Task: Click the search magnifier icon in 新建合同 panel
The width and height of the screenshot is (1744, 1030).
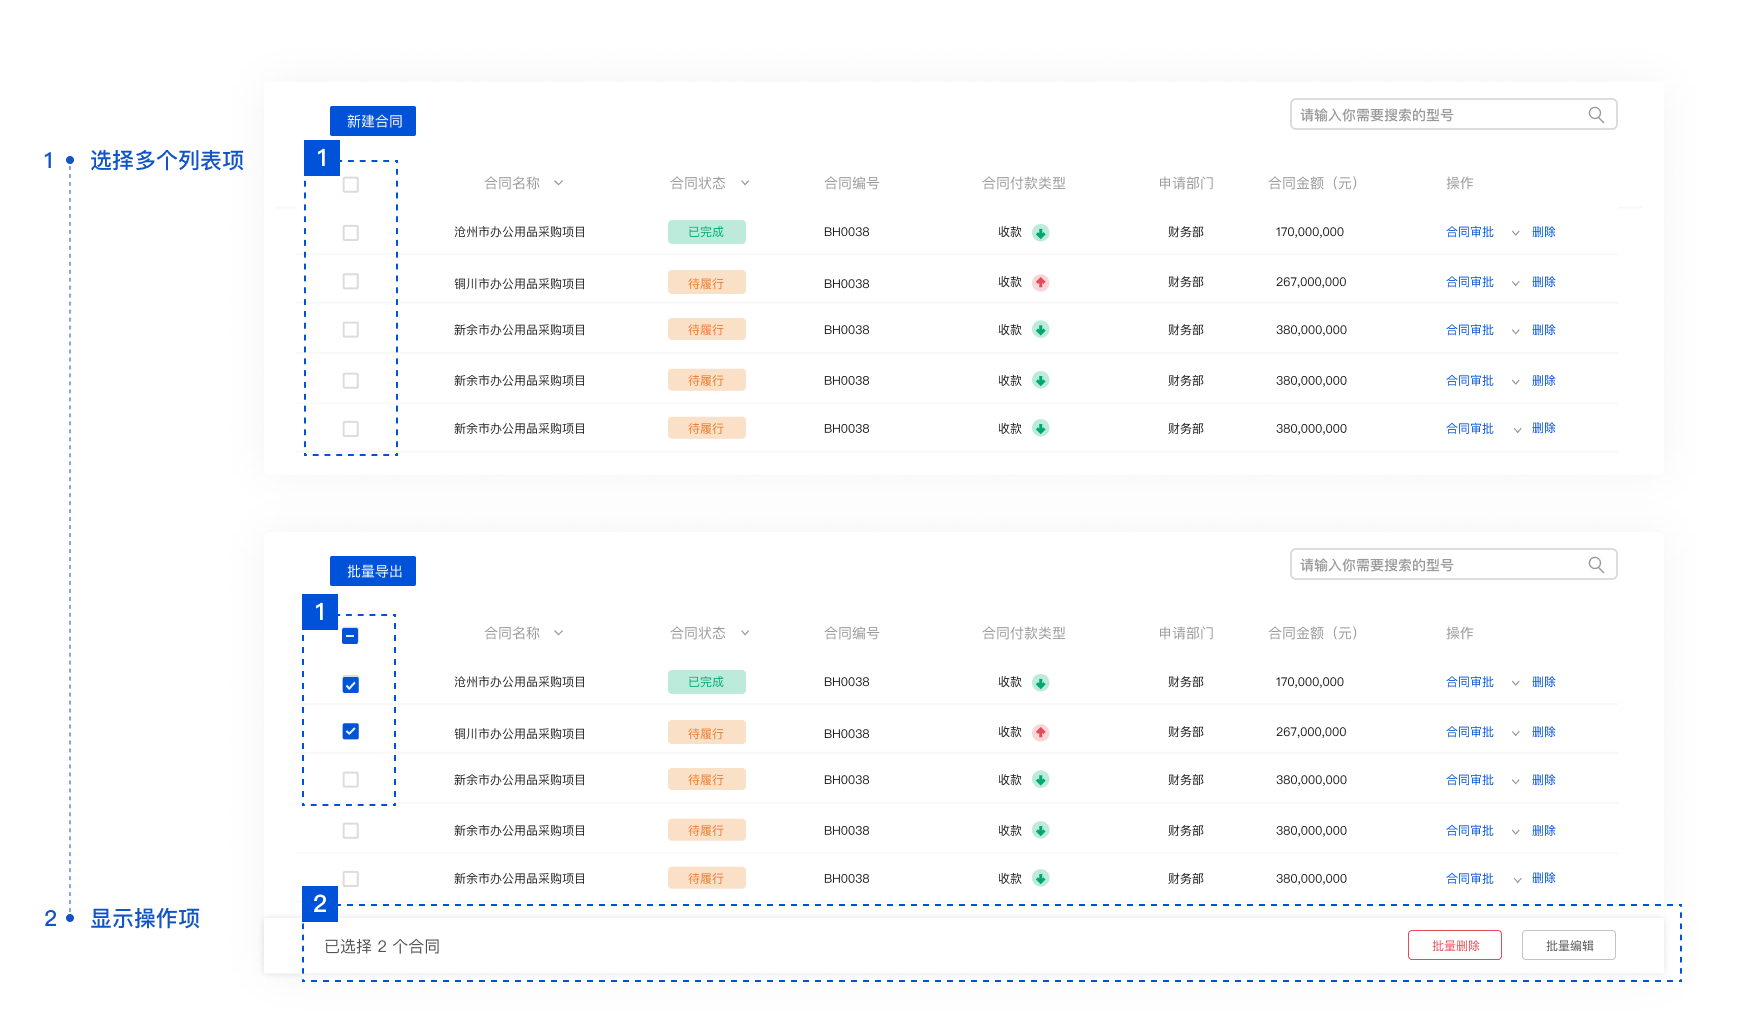Action: (1596, 115)
